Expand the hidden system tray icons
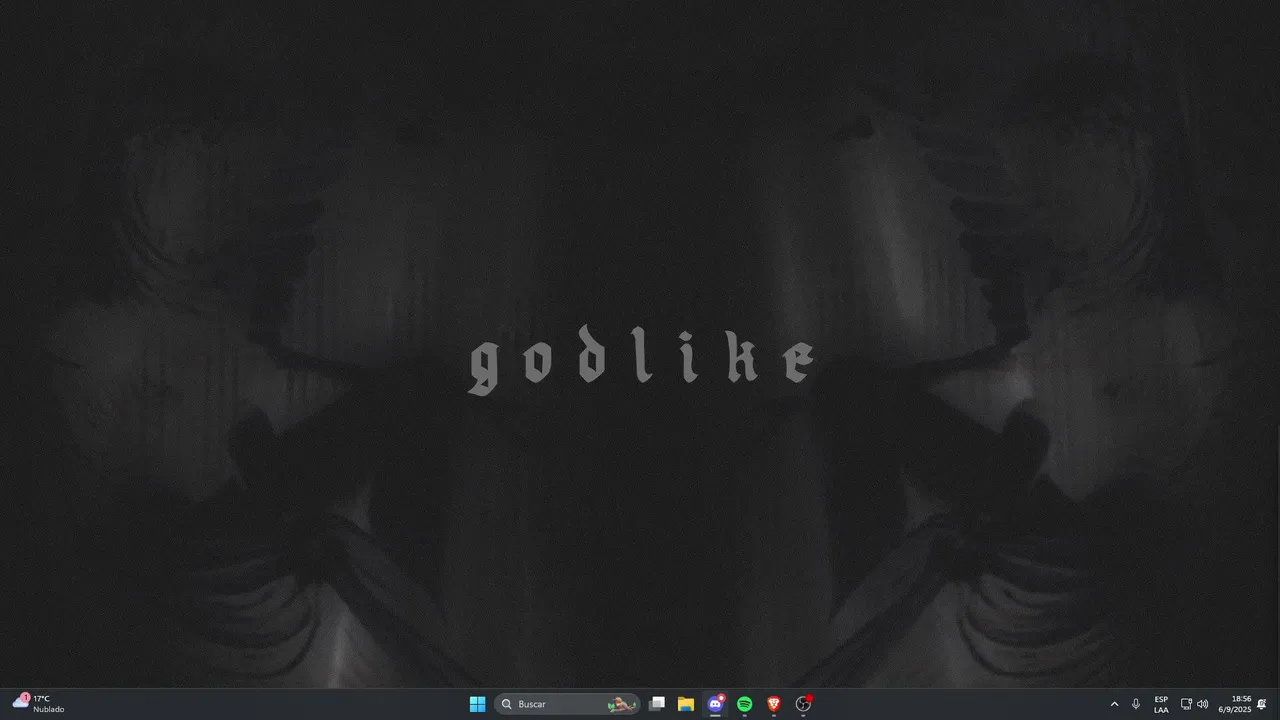 [1114, 704]
